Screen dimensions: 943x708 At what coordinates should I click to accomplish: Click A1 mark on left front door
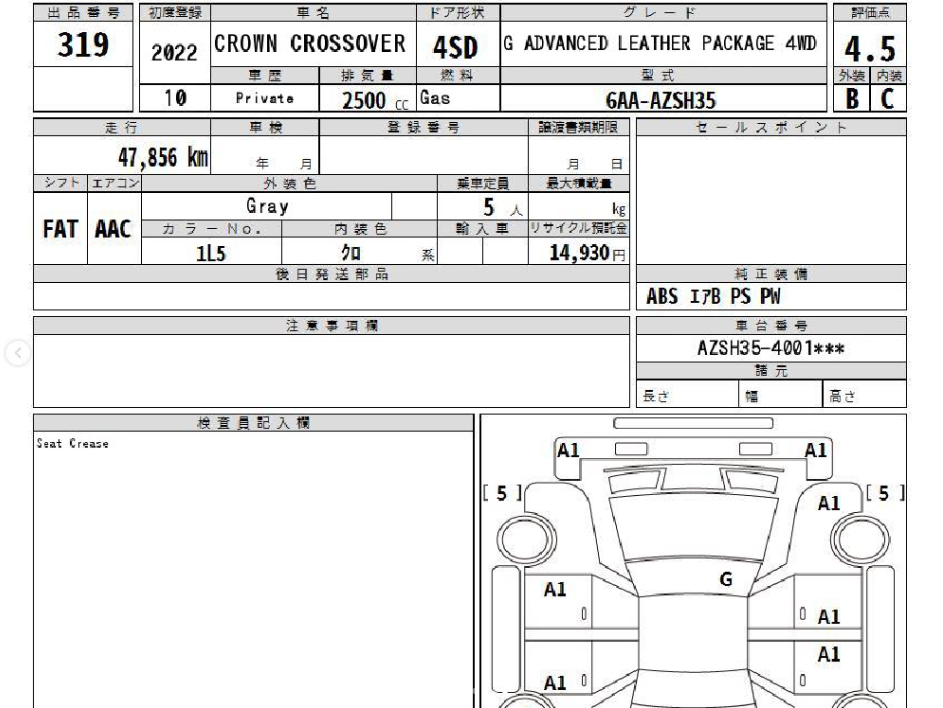click(554, 589)
